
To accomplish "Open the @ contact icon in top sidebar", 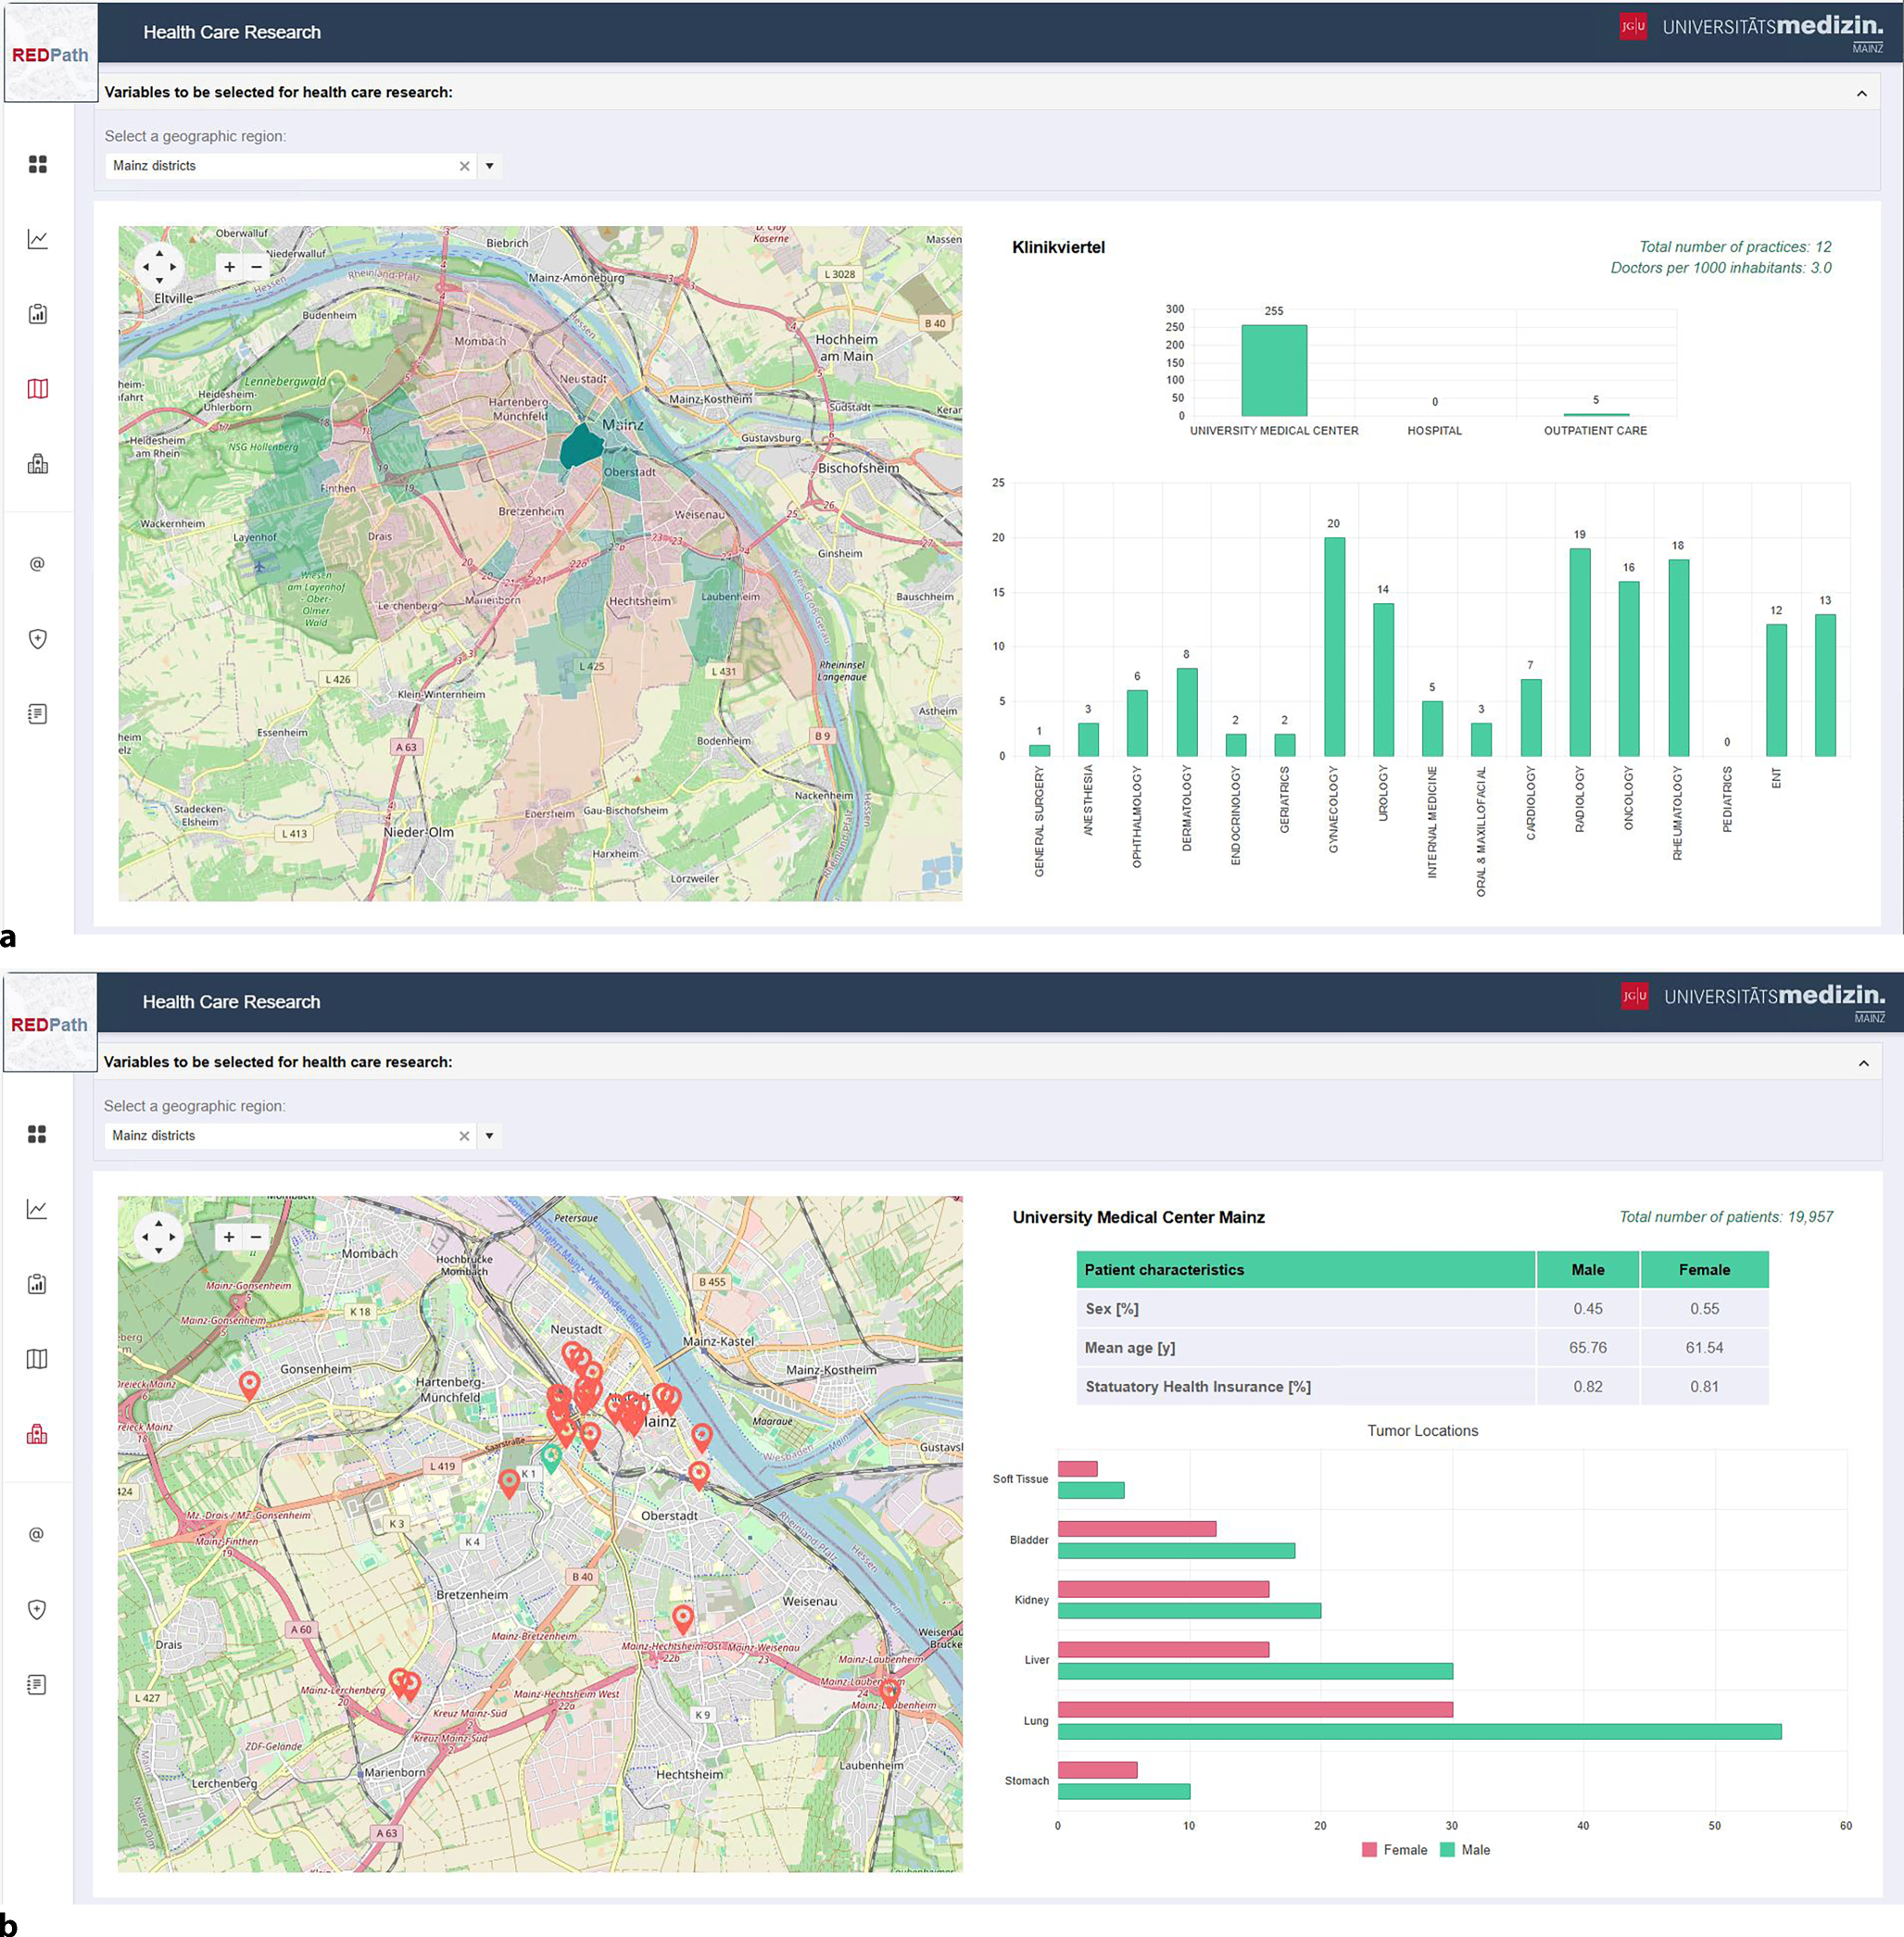I will coord(38,564).
